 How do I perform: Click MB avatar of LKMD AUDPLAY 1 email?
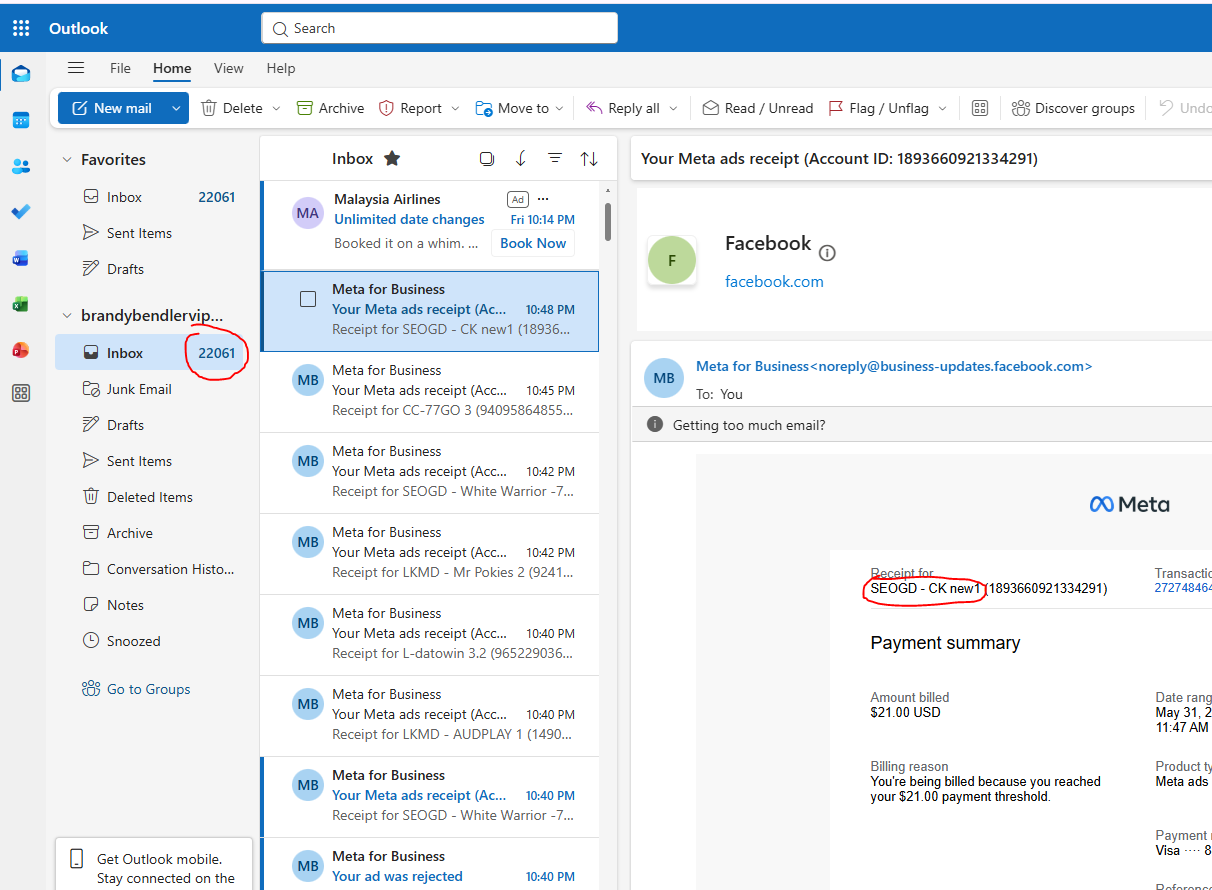[x=308, y=704]
